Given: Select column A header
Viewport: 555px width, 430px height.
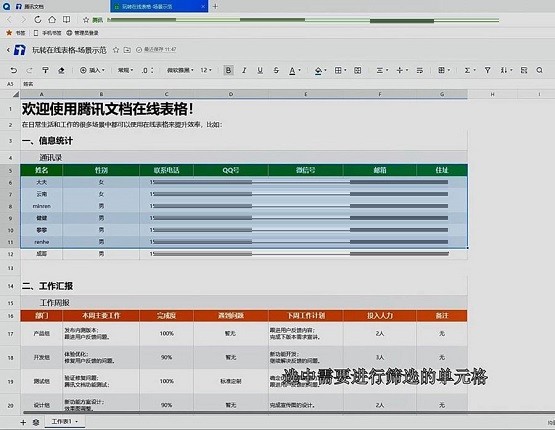Looking at the screenshot, I should [41, 94].
